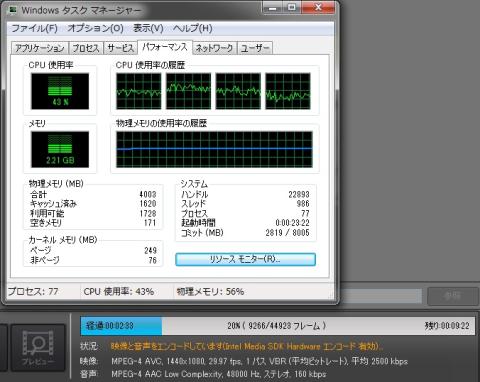
Task: Click the 残り 00:09:22 remaining time text
Action: click(447, 326)
